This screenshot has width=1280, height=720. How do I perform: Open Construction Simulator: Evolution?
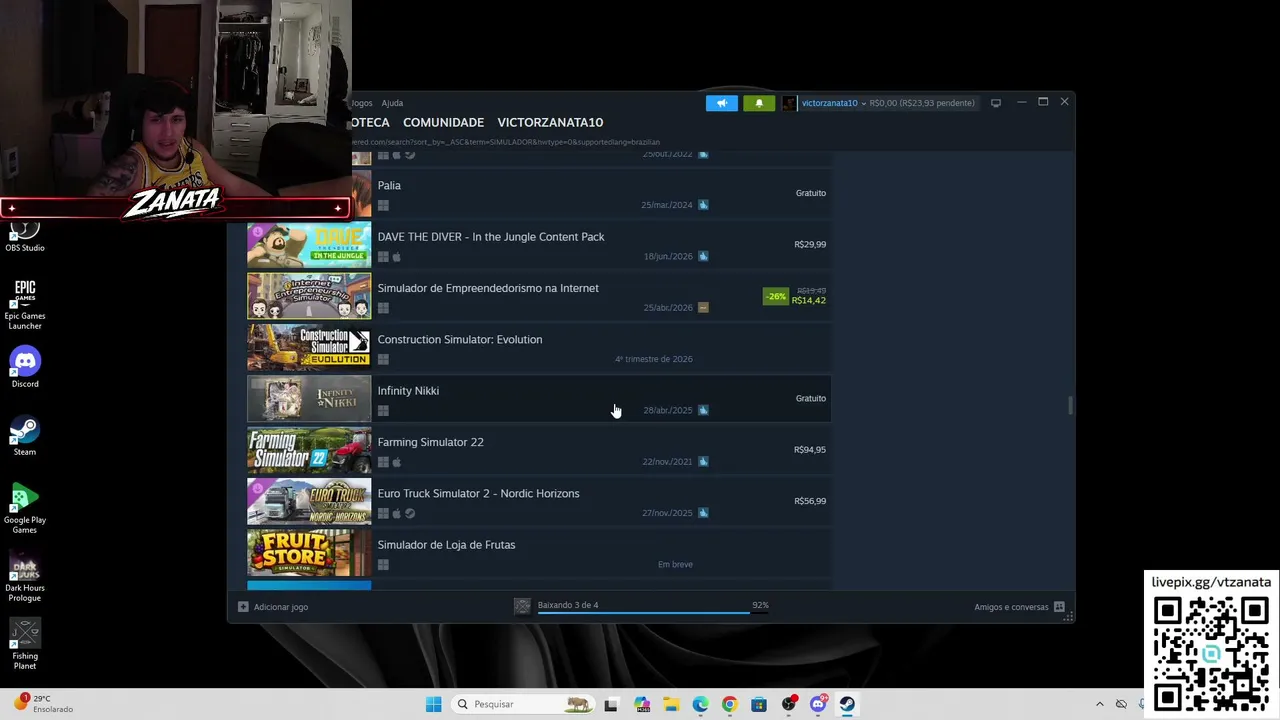tap(460, 340)
